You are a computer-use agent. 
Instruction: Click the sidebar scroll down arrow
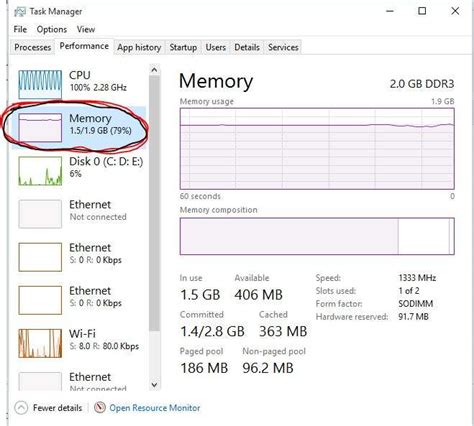(x=154, y=384)
